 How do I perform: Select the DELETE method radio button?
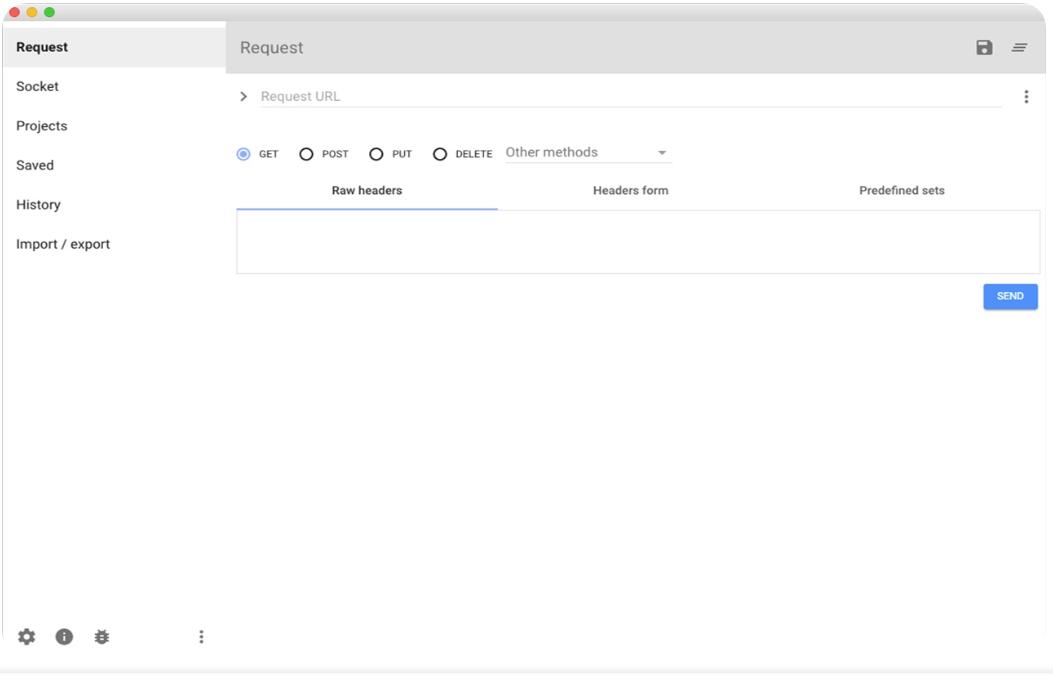coord(440,154)
